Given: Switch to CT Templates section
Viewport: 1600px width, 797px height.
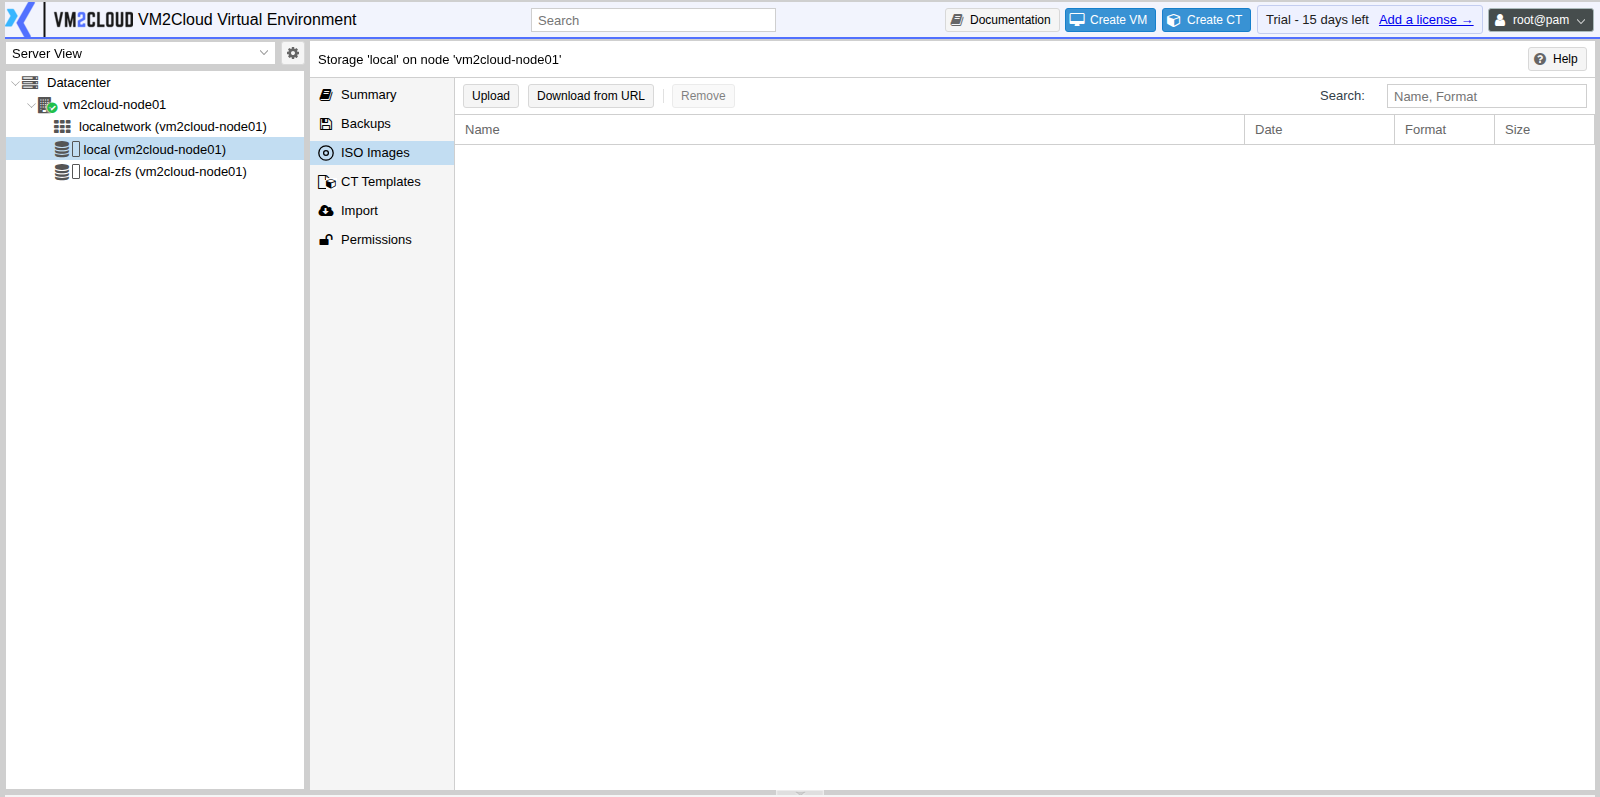Looking at the screenshot, I should [382, 182].
